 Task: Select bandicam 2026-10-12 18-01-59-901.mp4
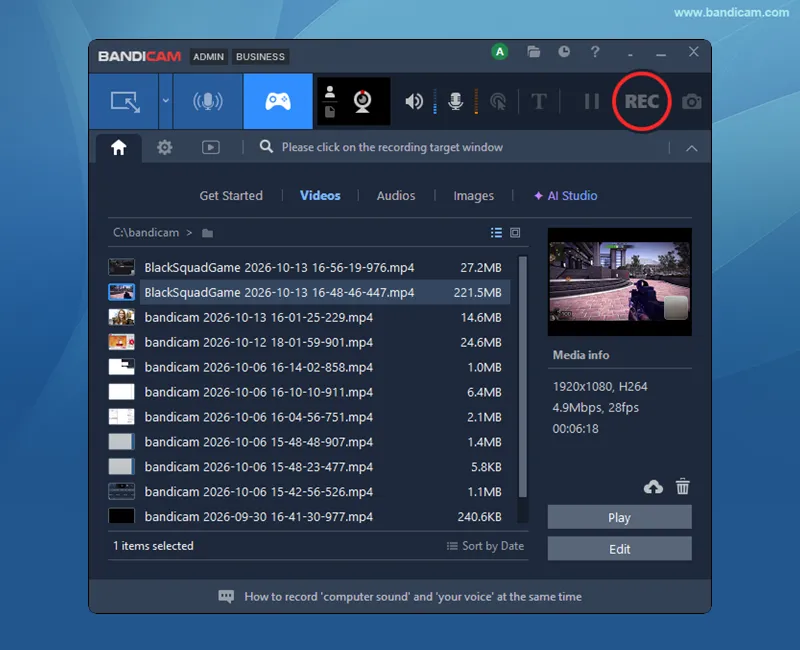coord(309,342)
